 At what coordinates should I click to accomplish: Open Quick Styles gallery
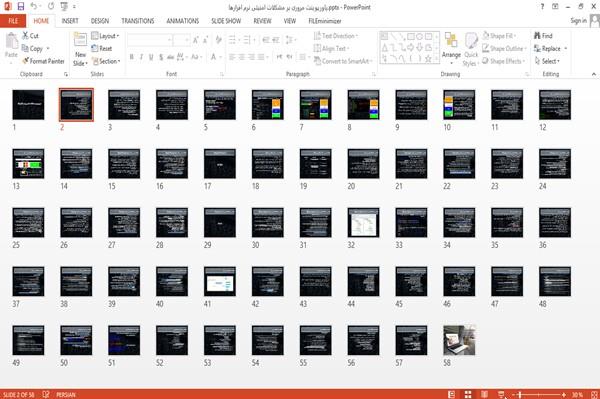pos(471,50)
